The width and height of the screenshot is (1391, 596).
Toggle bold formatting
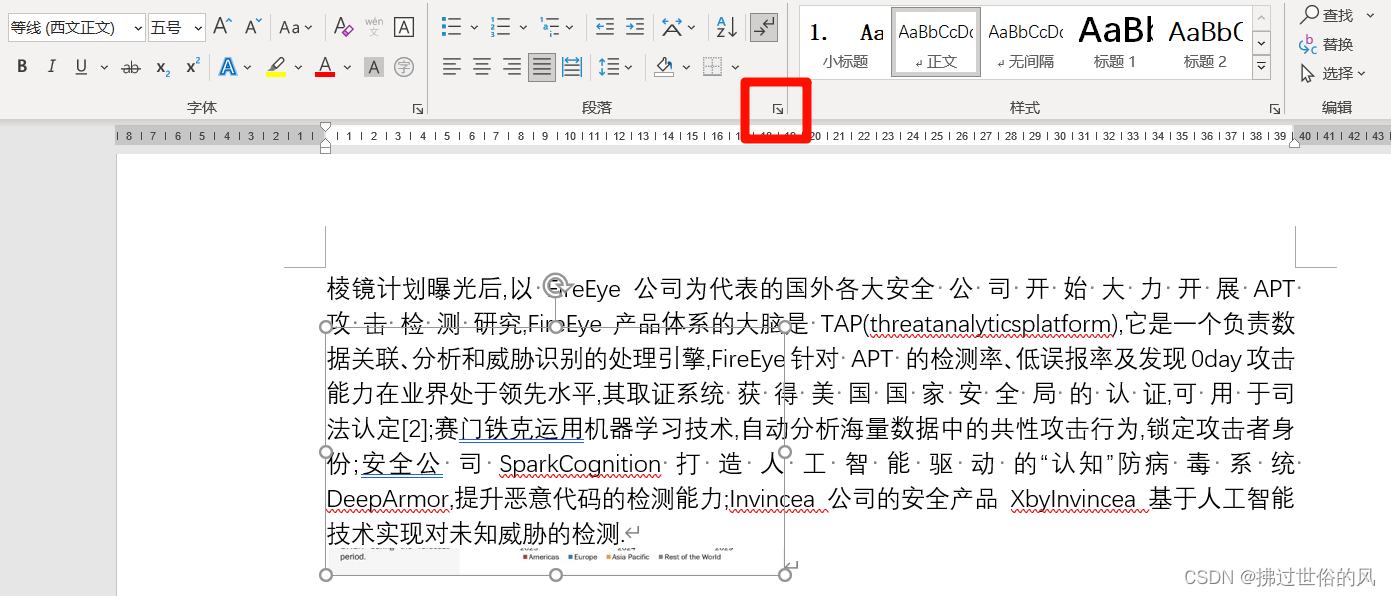[x=22, y=68]
